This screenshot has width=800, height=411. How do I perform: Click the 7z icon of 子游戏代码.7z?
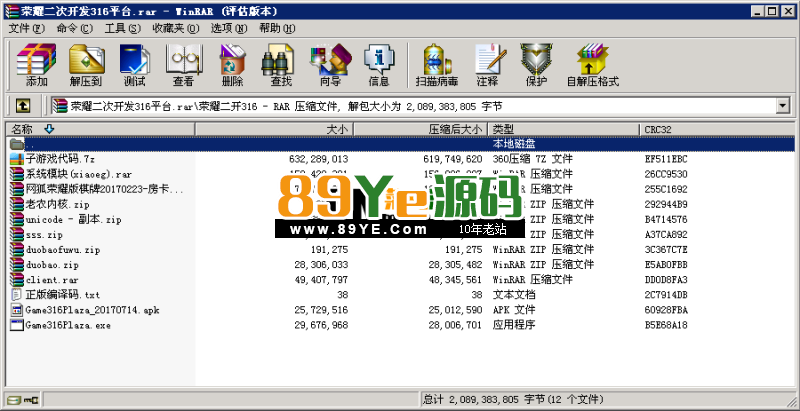[x=17, y=159]
